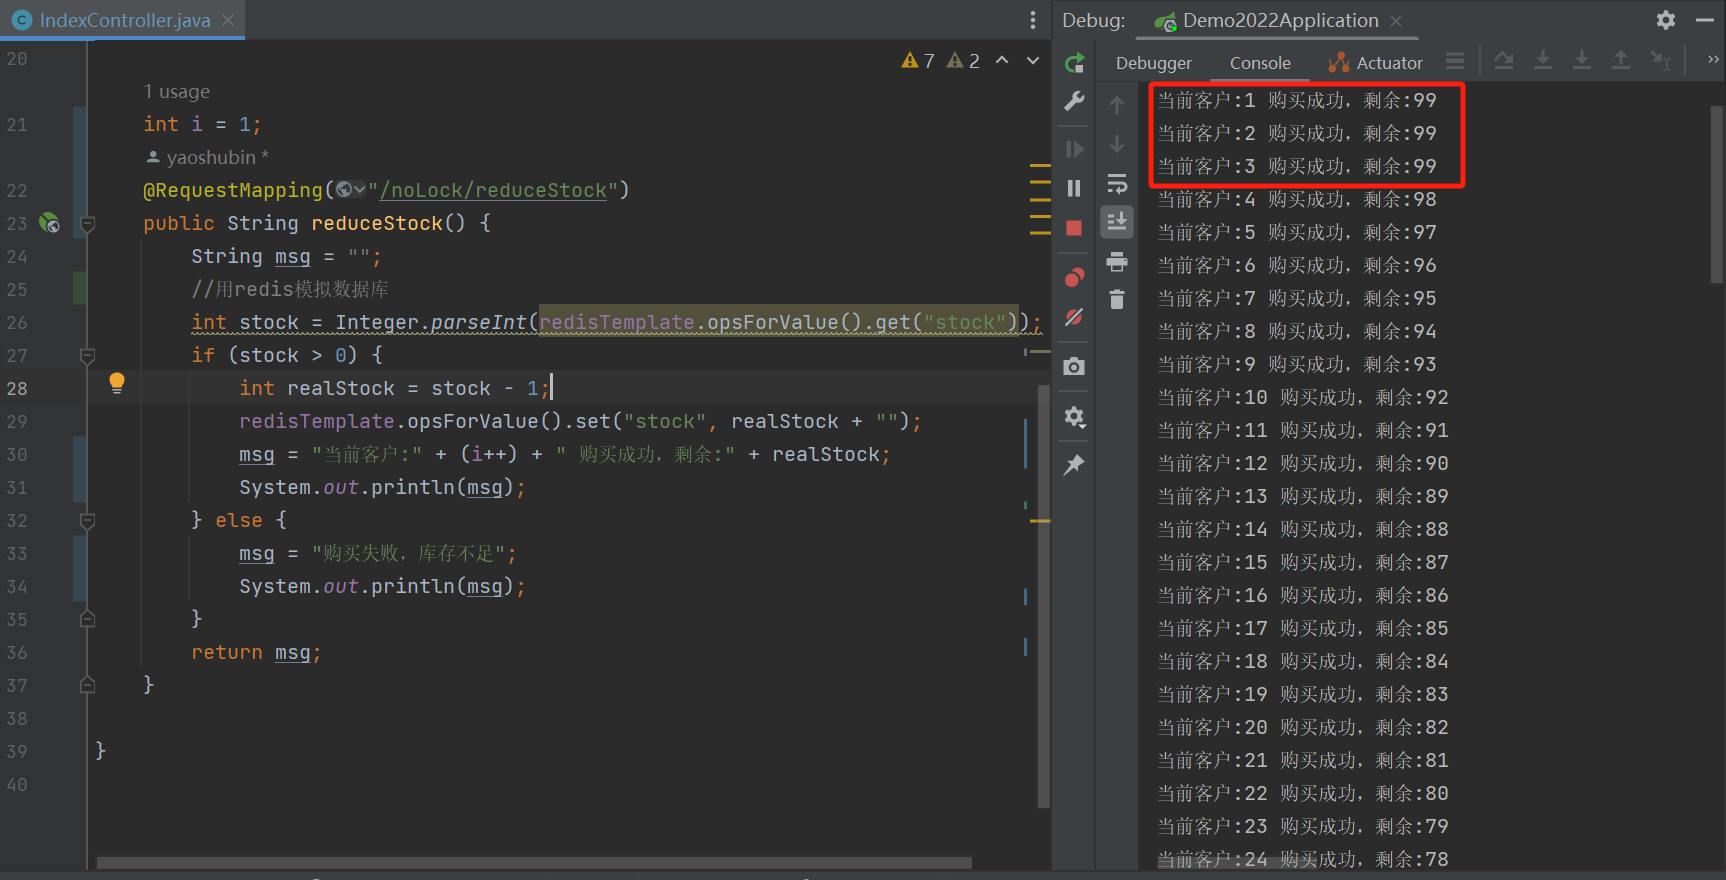Click fold end marker at line 35
The width and height of the screenshot is (1726, 880).
88,619
